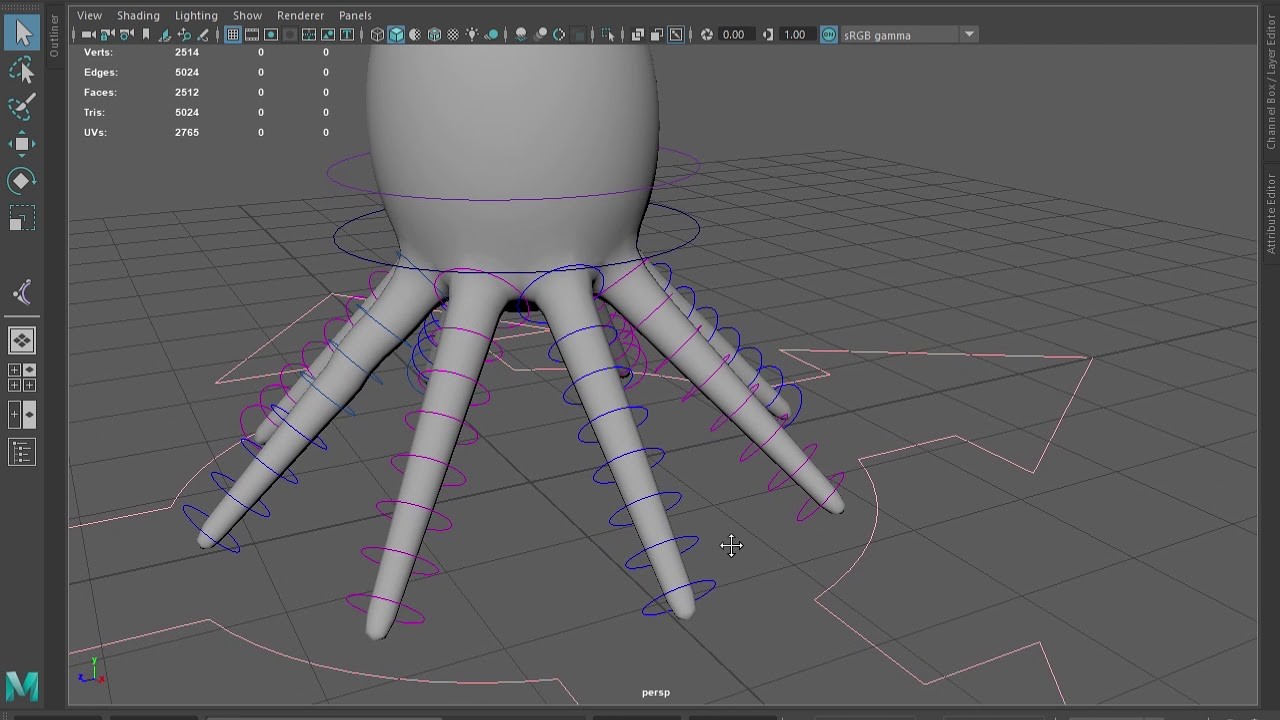
Task: Click the gamma 1.00 input field
Action: click(x=795, y=34)
